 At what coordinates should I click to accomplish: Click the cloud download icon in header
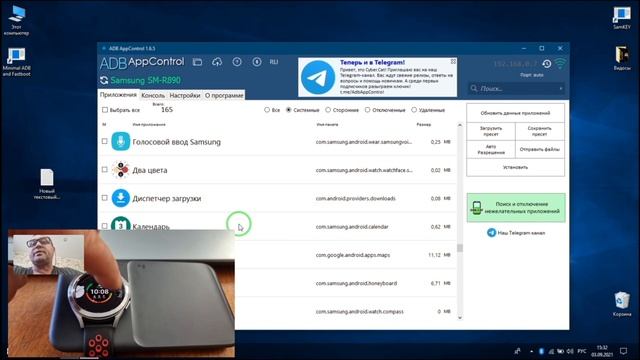point(217,62)
